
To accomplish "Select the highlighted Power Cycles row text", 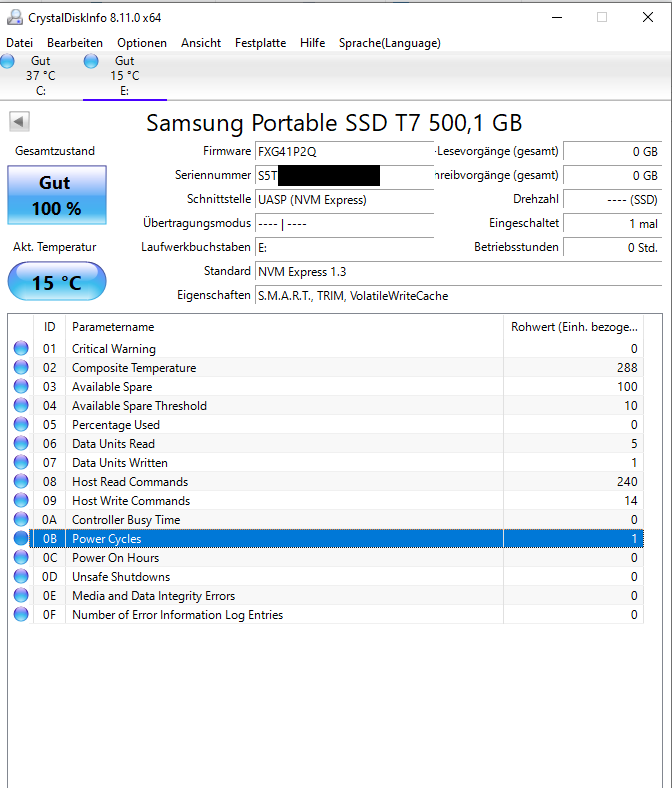I will pyautogui.click(x=107, y=539).
